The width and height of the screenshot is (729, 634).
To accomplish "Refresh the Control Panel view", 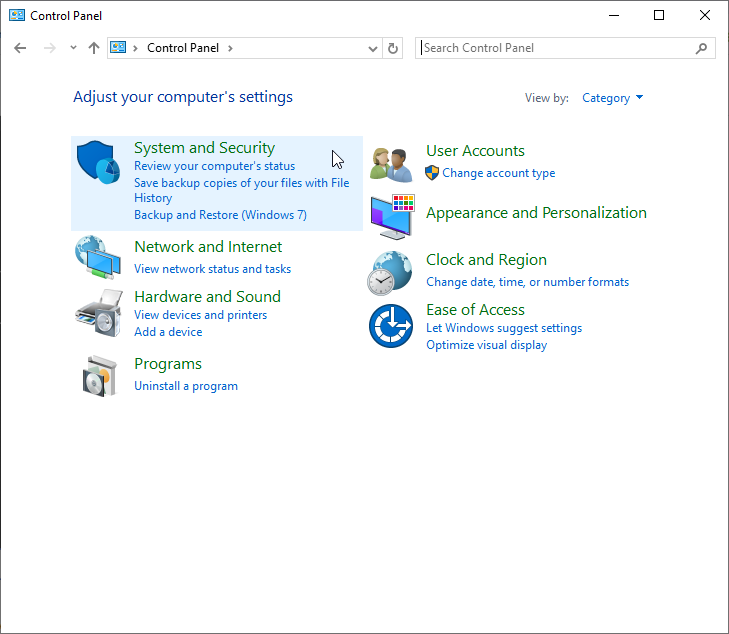I will coord(393,48).
